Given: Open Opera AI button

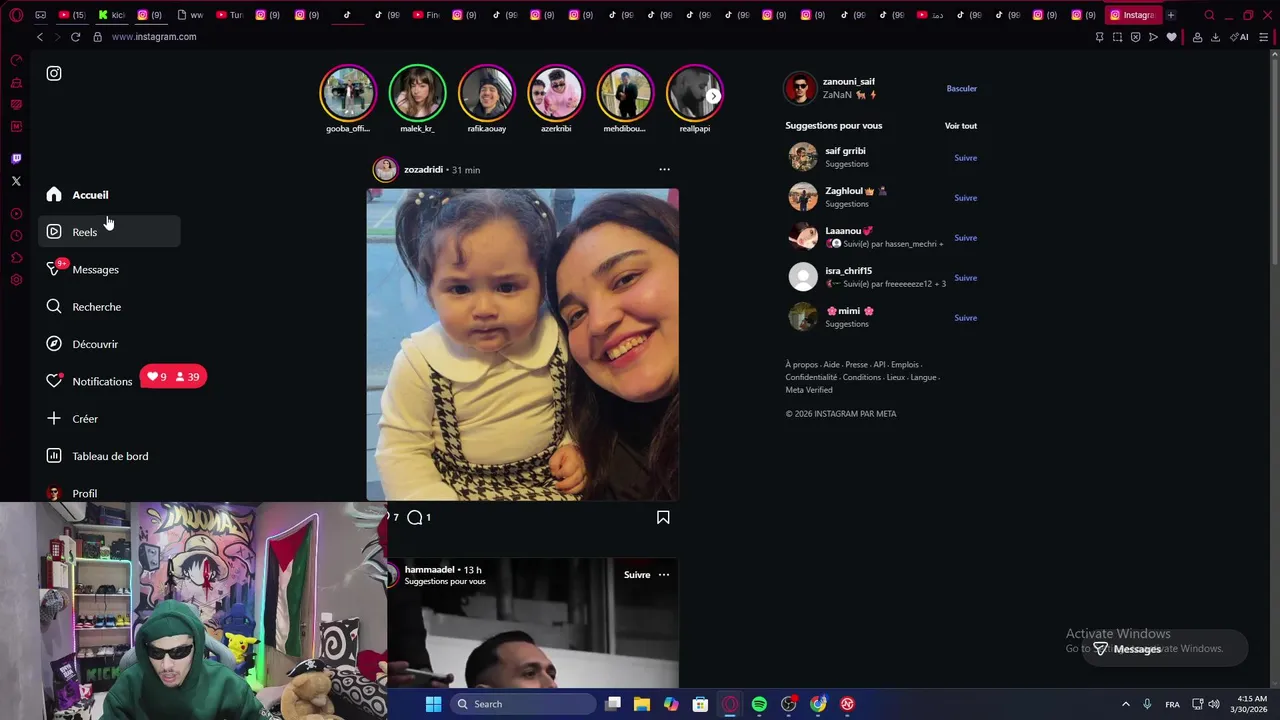Looking at the screenshot, I should (1239, 37).
